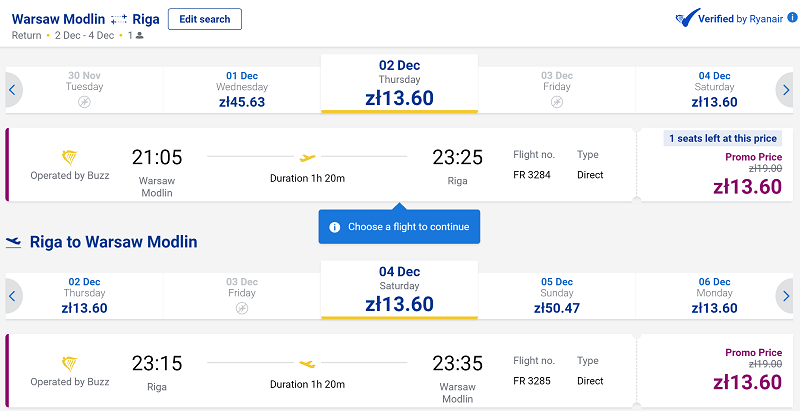Viewport: 800px width, 411px height.
Task: Select 06 Dec Monday return date
Action: pyautogui.click(x=714, y=296)
